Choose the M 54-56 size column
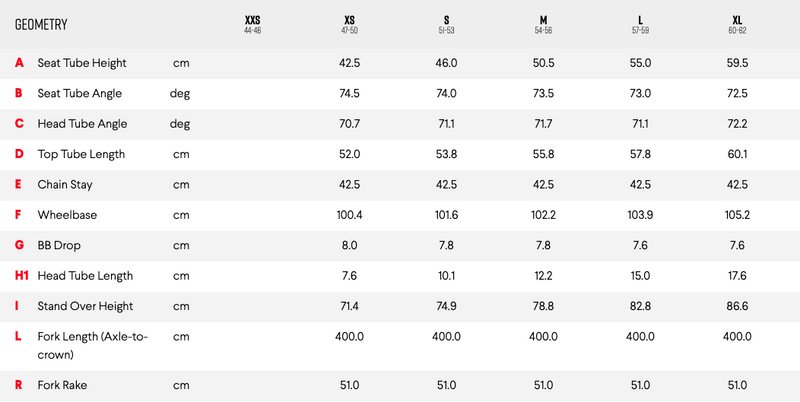 coord(543,24)
